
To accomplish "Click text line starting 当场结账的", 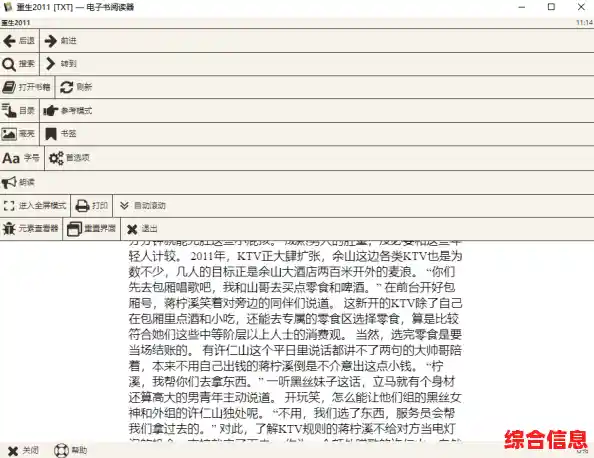I will tap(295, 350).
